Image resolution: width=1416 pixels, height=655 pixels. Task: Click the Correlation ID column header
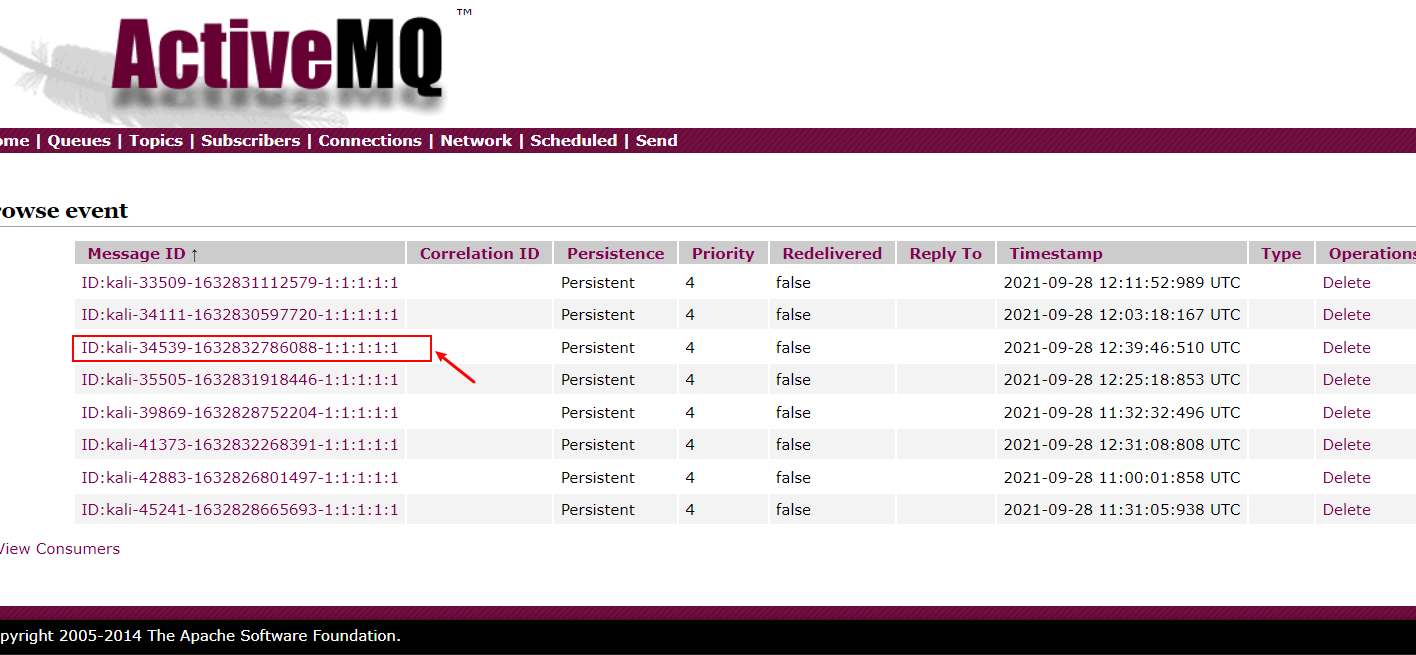(x=479, y=253)
